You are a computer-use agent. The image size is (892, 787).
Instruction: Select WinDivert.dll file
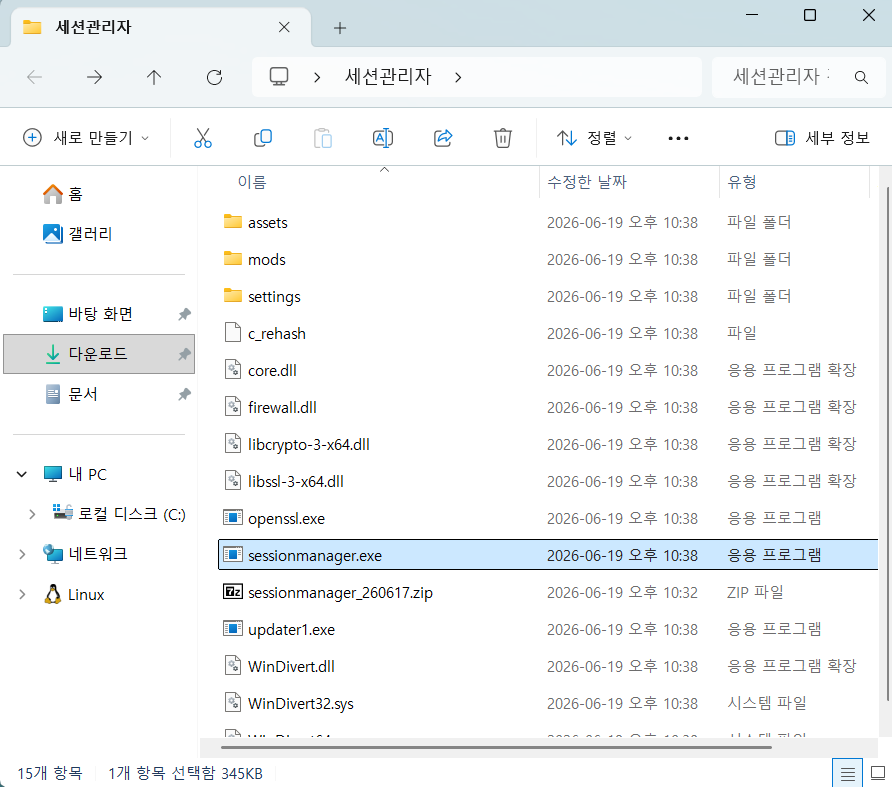tap(291, 666)
